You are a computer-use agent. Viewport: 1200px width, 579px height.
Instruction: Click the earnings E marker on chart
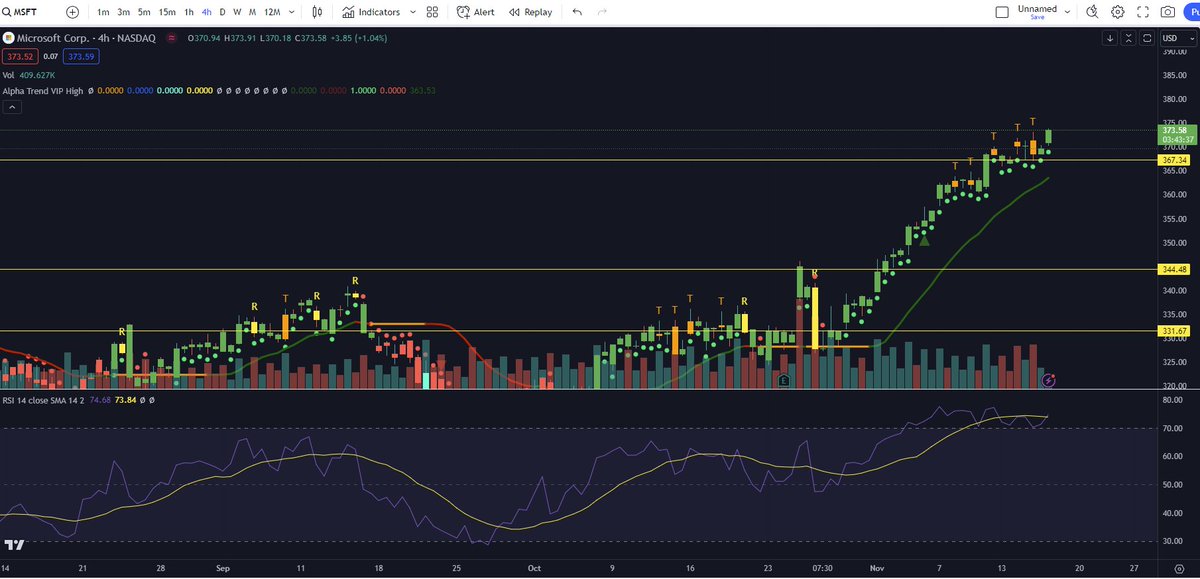tap(784, 380)
